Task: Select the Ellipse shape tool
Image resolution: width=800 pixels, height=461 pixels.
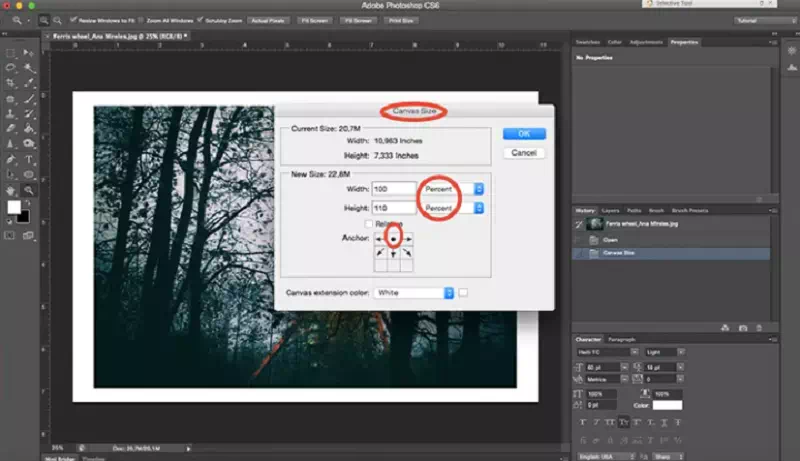Action: (x=29, y=175)
